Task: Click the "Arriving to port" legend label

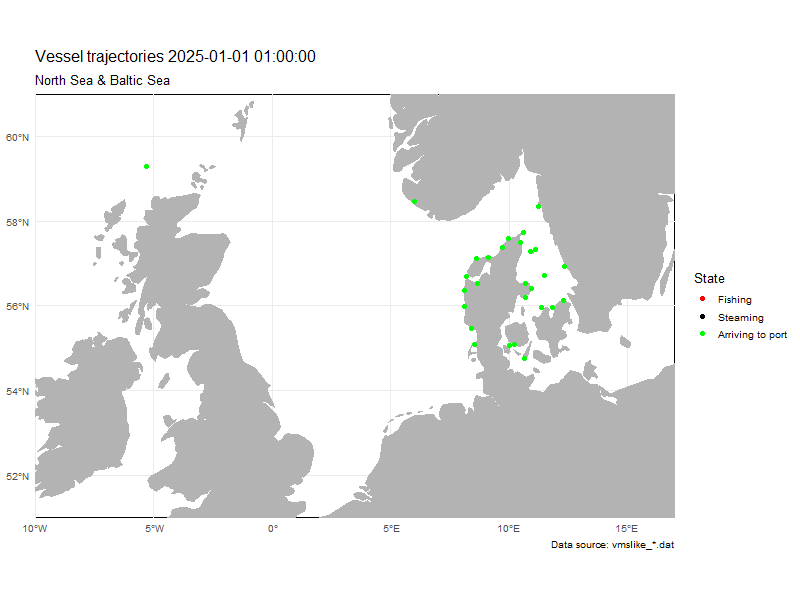Action: (752, 335)
